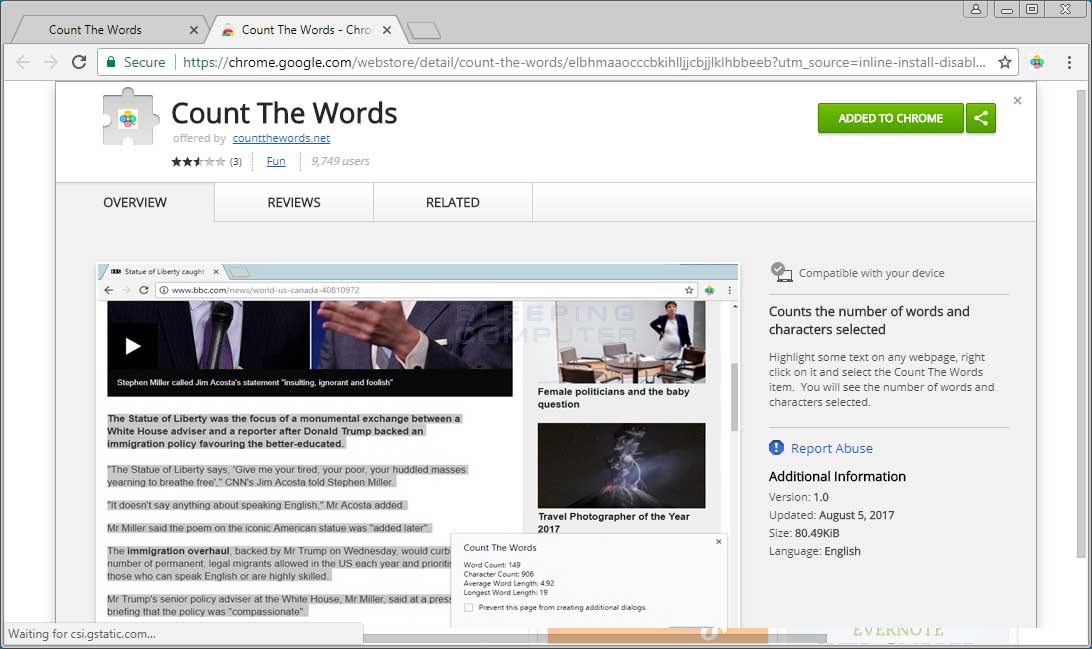Click the star rating of the extension
The image size is (1092, 649).
[x=198, y=162]
